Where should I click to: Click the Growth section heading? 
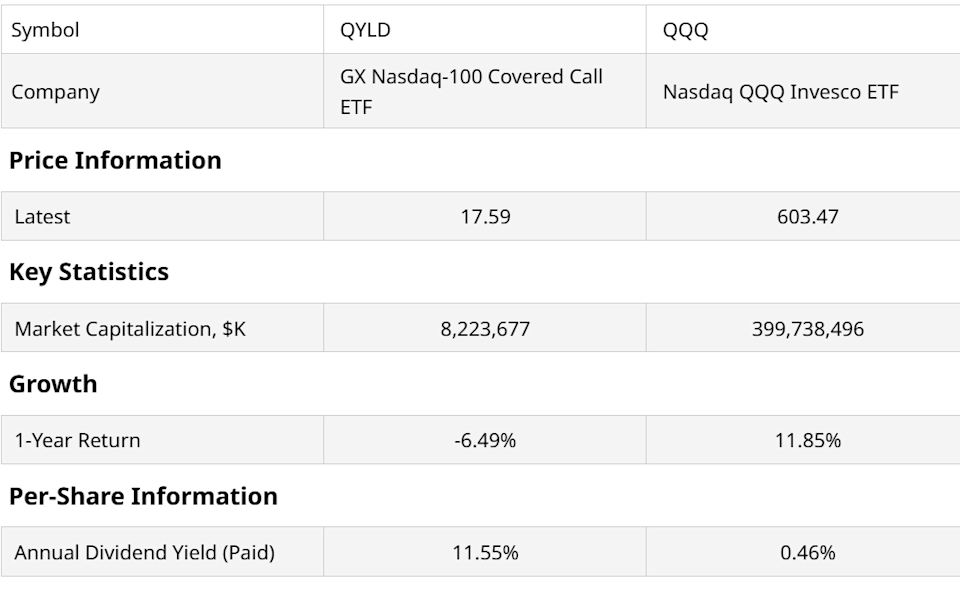53,384
